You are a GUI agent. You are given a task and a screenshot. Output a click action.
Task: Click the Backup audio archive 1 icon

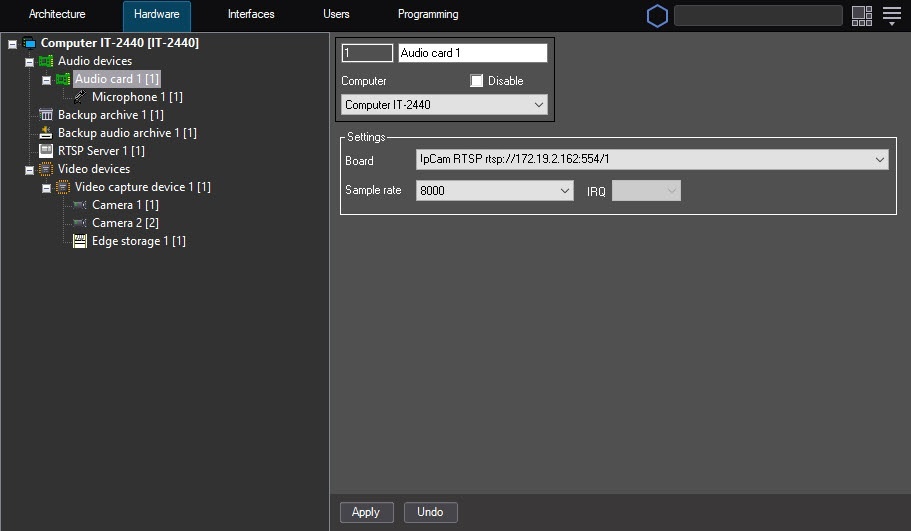coord(46,133)
